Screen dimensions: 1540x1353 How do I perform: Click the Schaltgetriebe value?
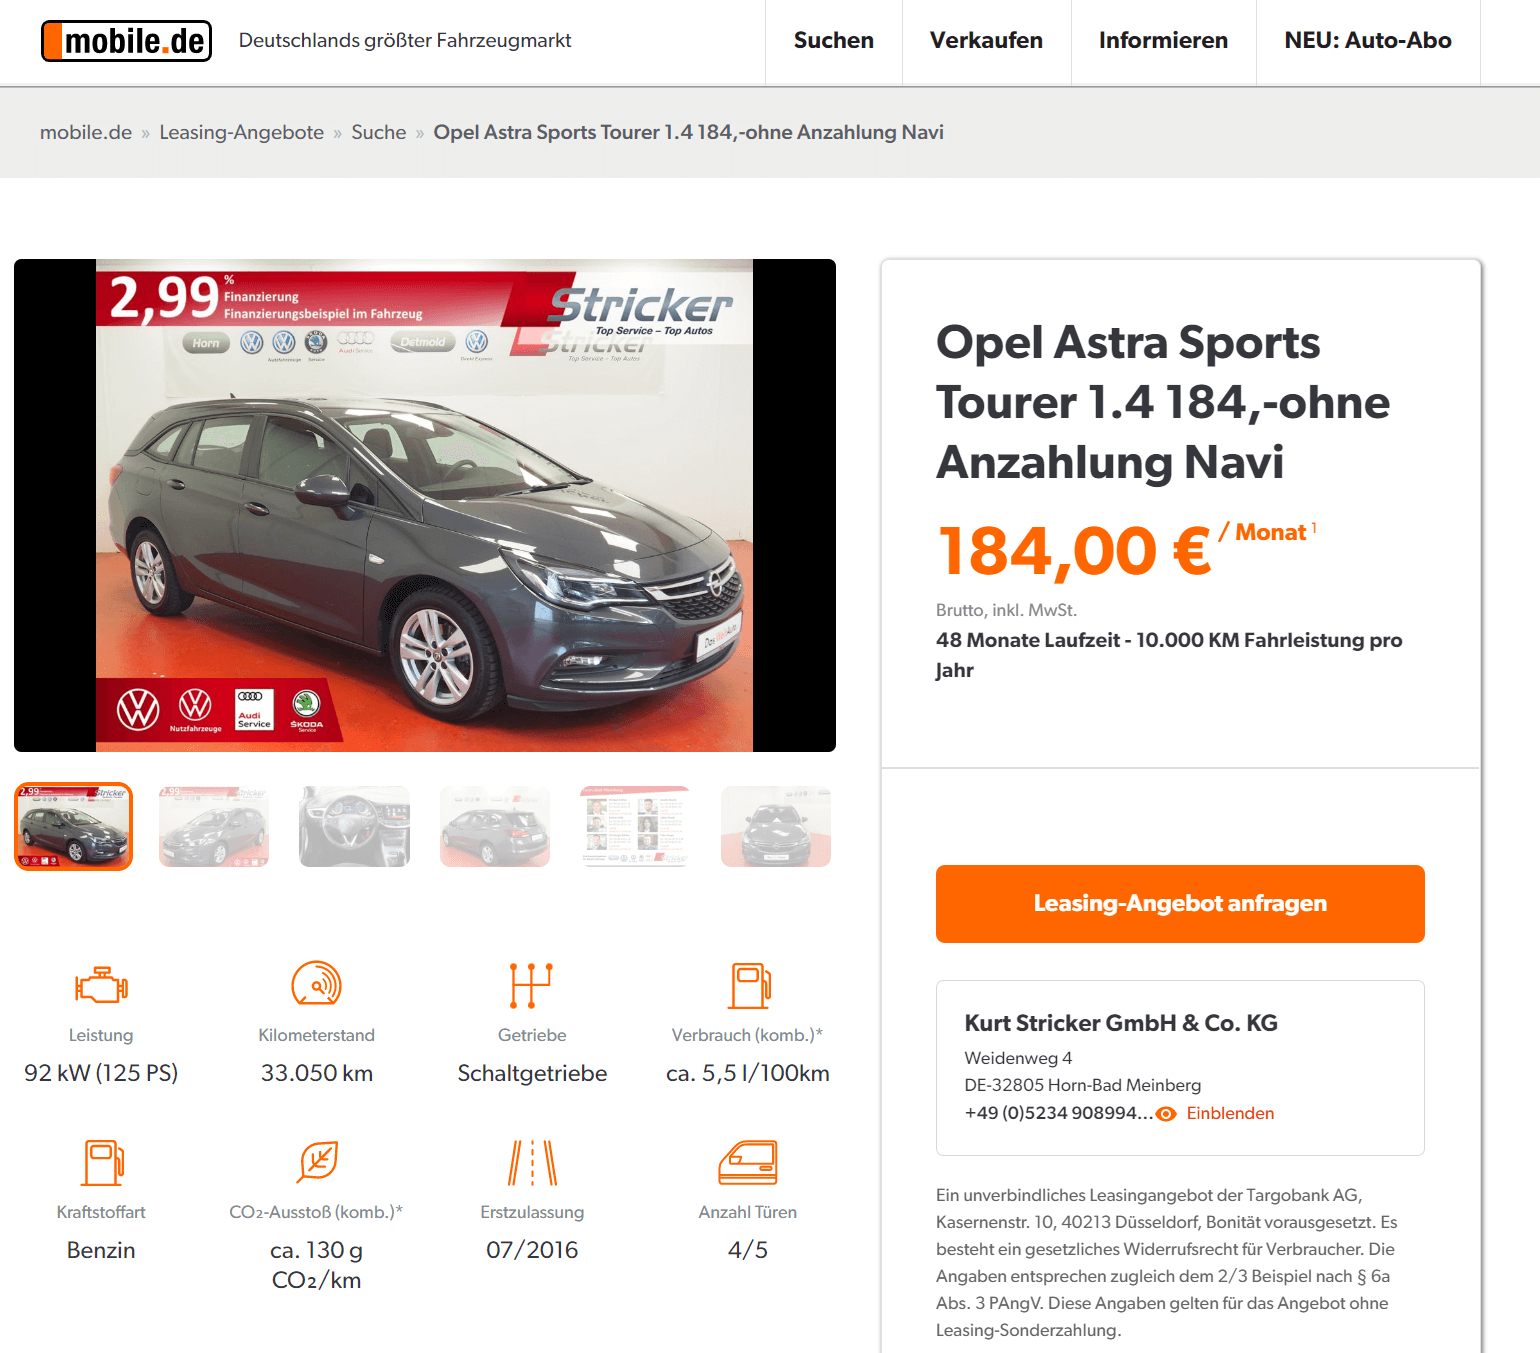532,1073
